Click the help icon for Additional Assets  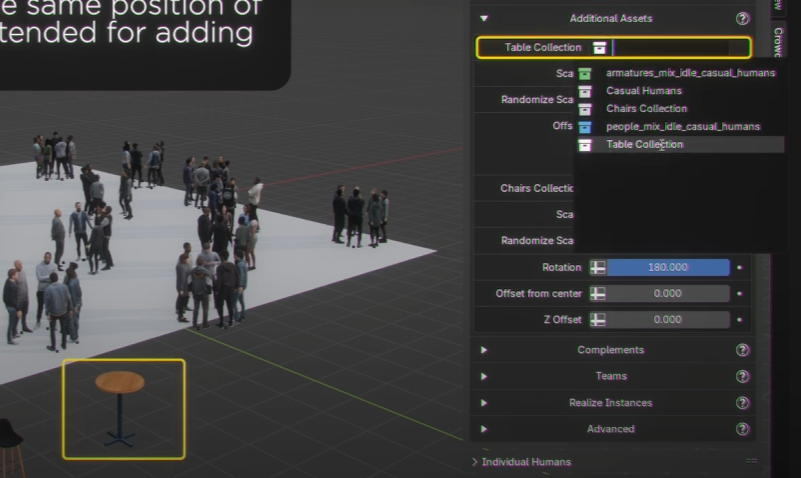pos(742,18)
